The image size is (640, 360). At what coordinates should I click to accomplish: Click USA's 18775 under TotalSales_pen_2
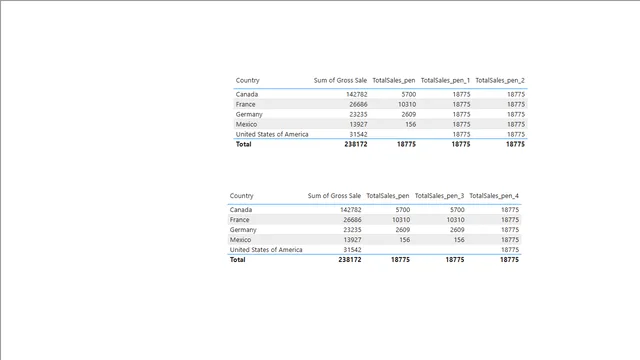516,134
